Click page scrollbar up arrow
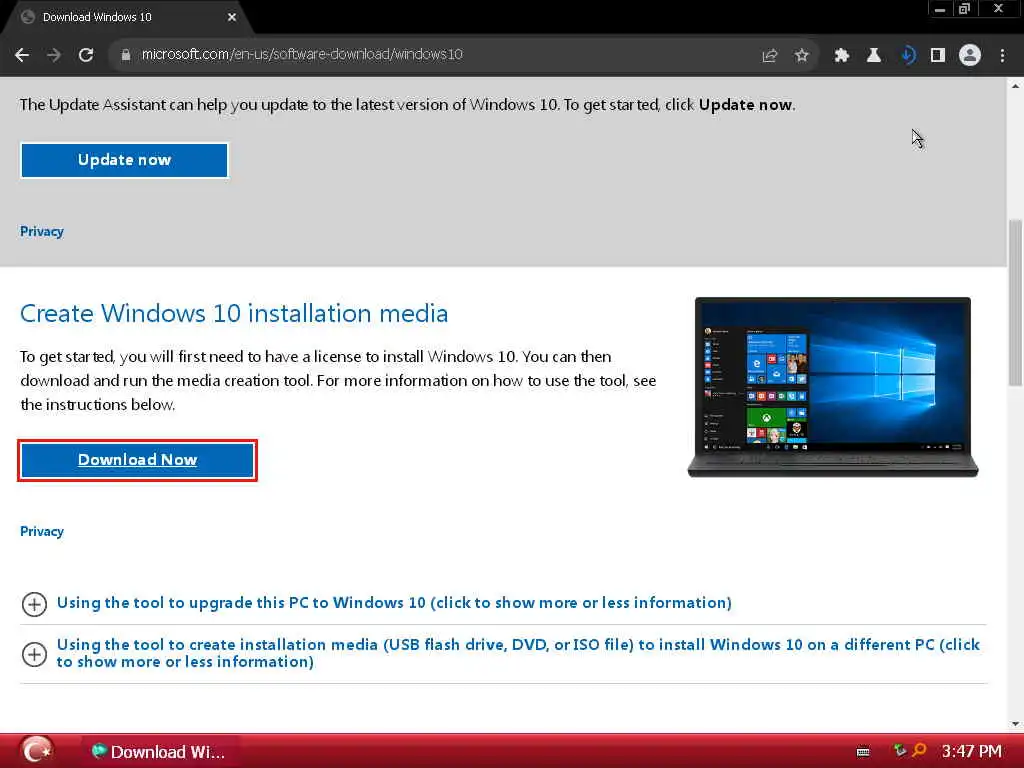This screenshot has width=1024, height=768. [x=1015, y=86]
